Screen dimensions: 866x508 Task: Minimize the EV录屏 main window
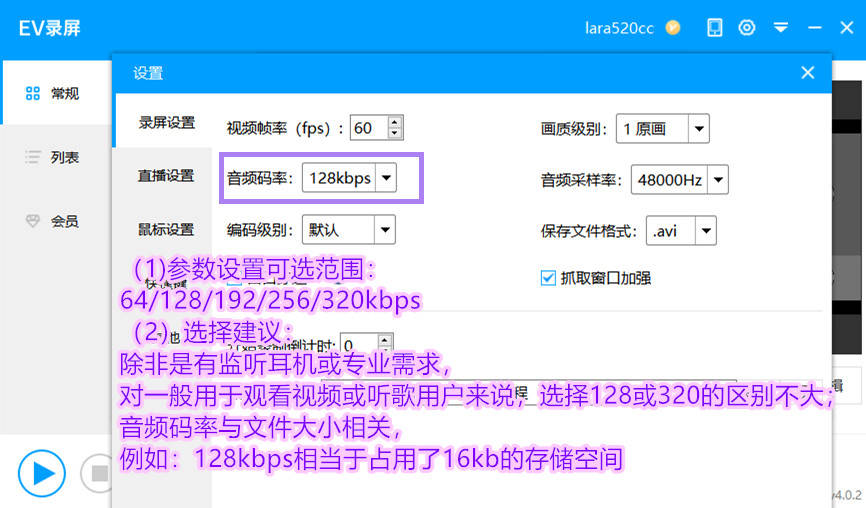pyautogui.click(x=815, y=28)
